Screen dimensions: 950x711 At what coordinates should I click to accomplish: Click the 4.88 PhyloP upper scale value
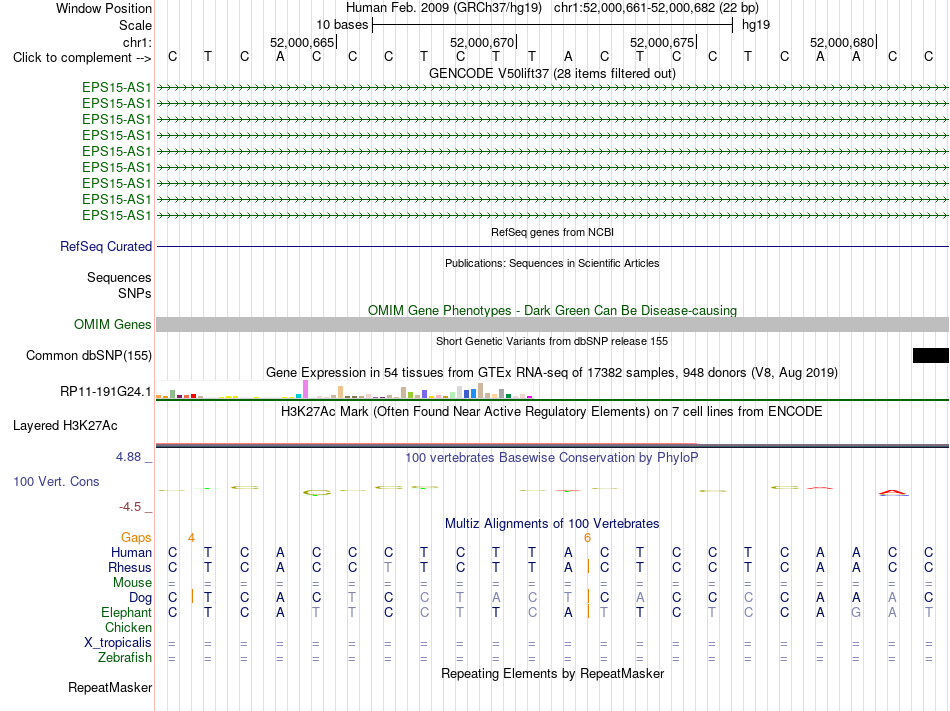(128, 457)
